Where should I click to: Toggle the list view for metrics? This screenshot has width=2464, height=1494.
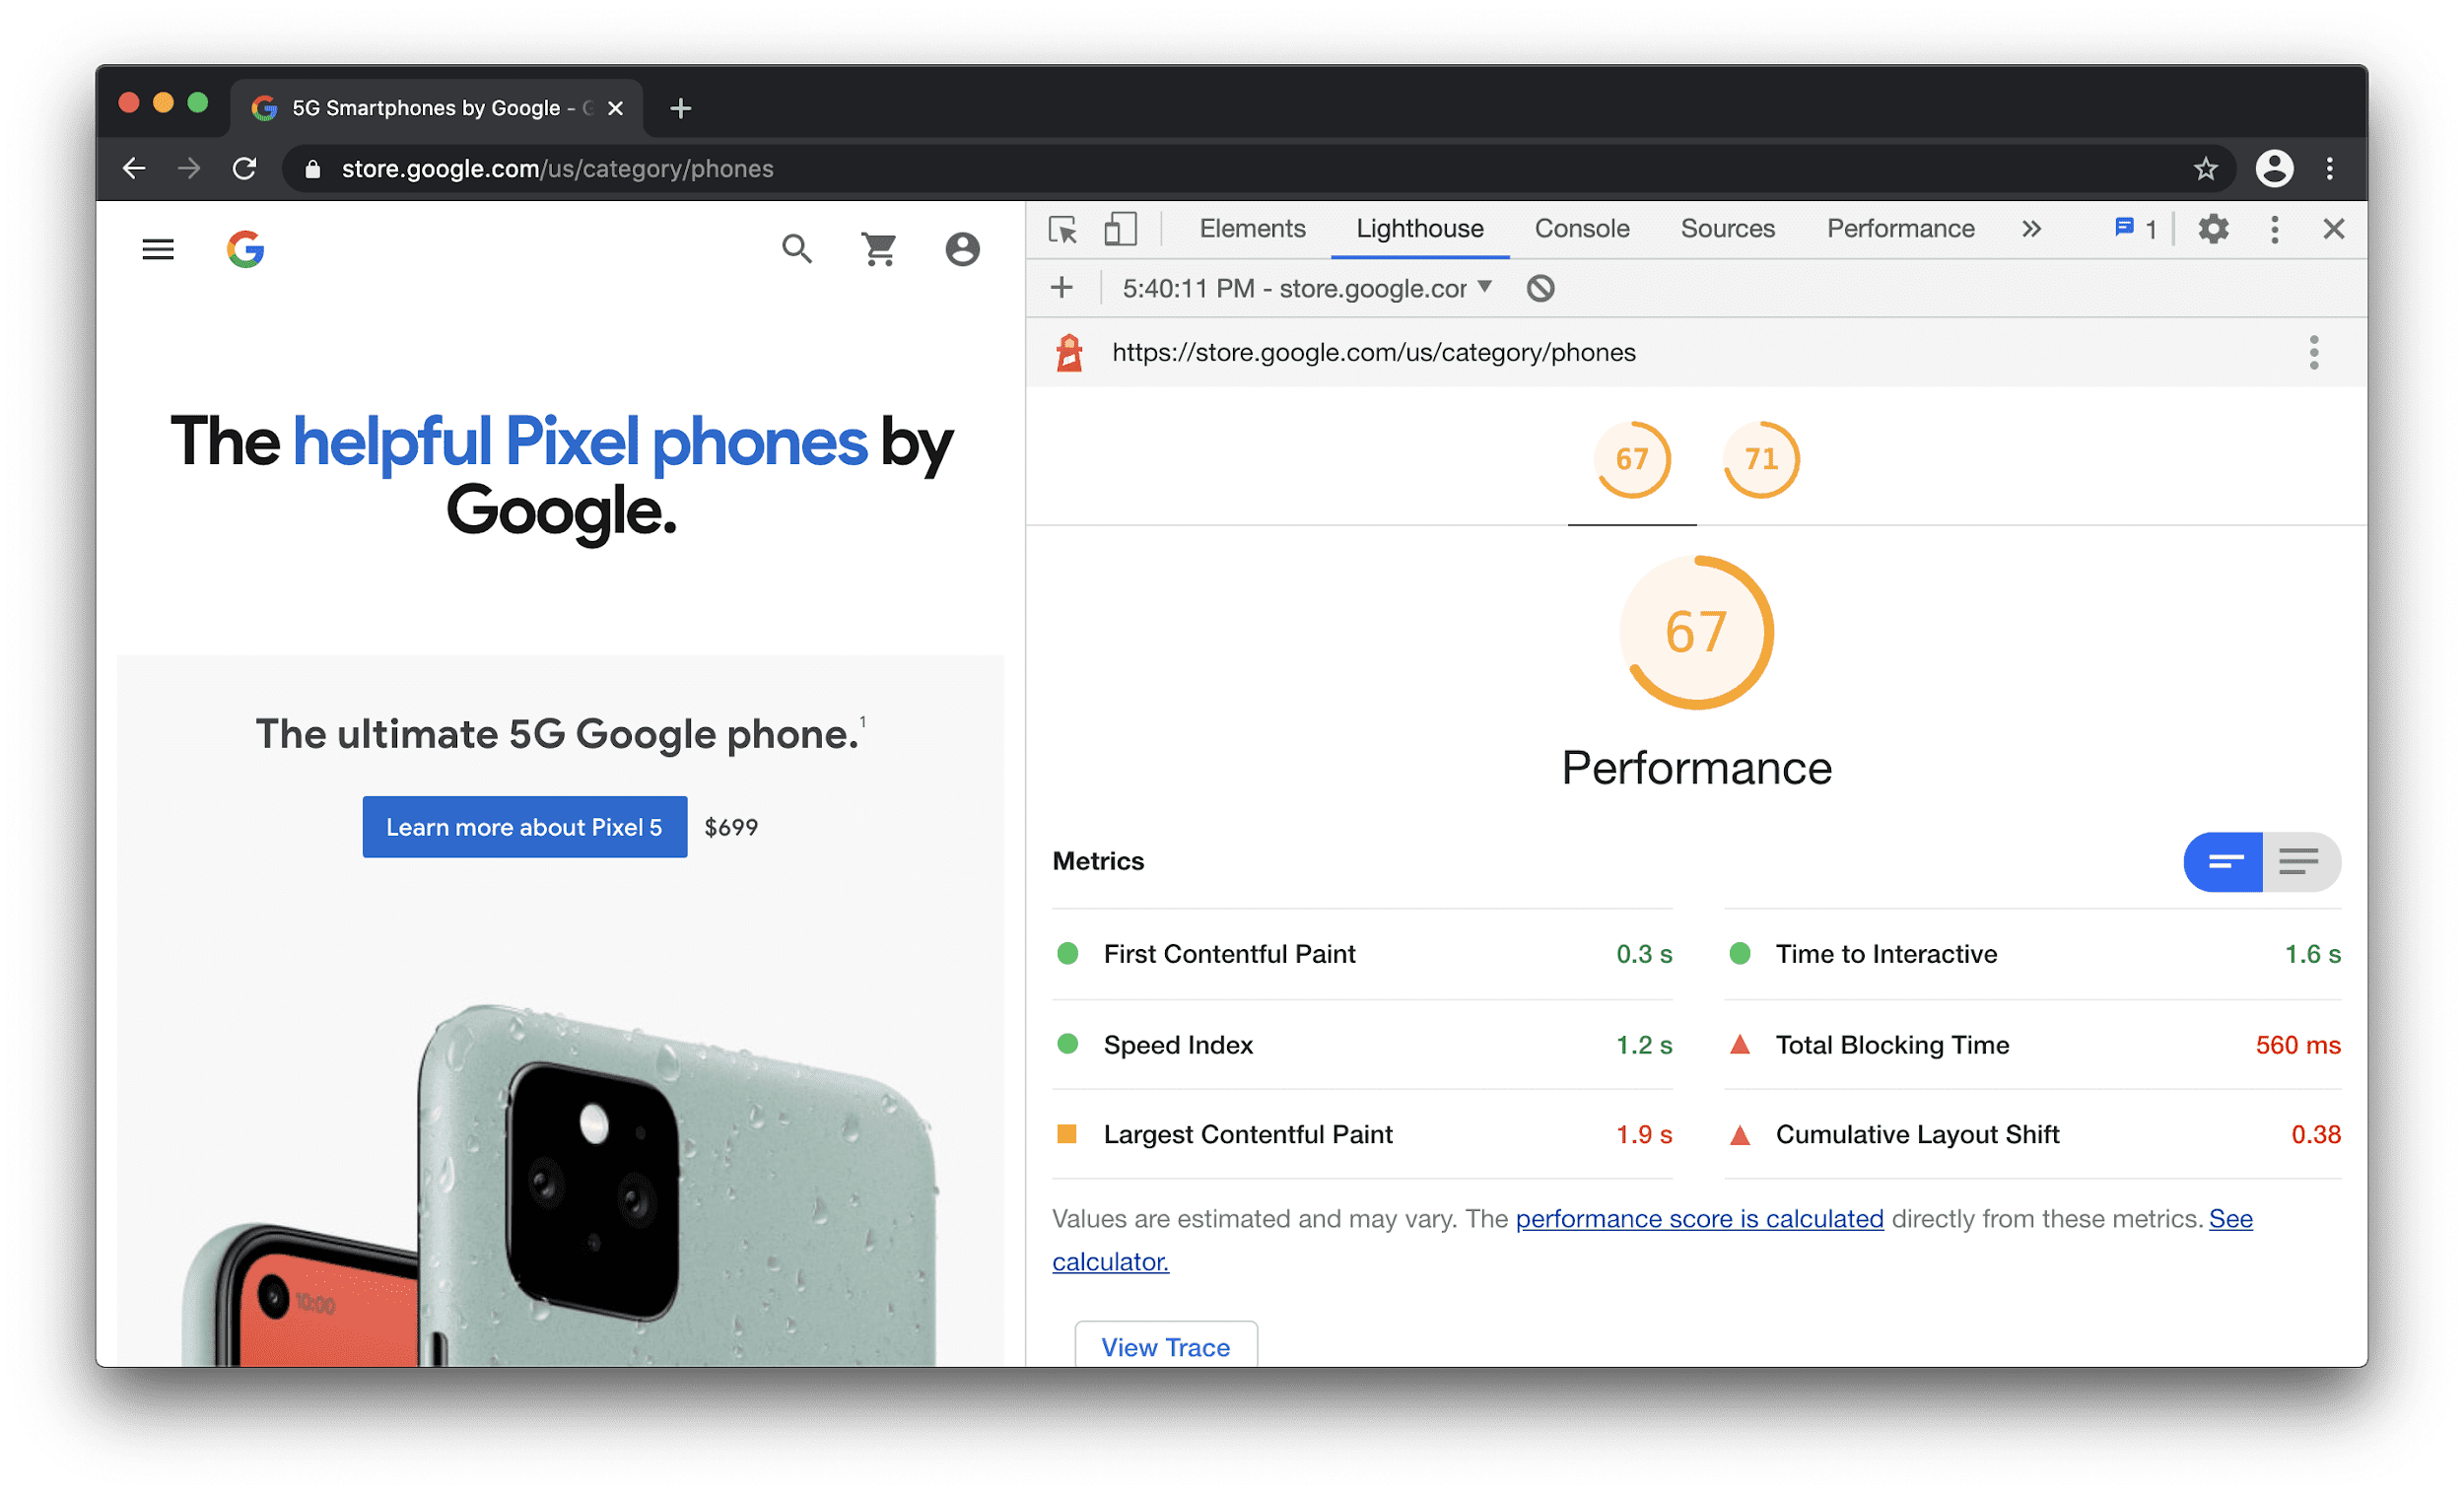pos(2300,860)
